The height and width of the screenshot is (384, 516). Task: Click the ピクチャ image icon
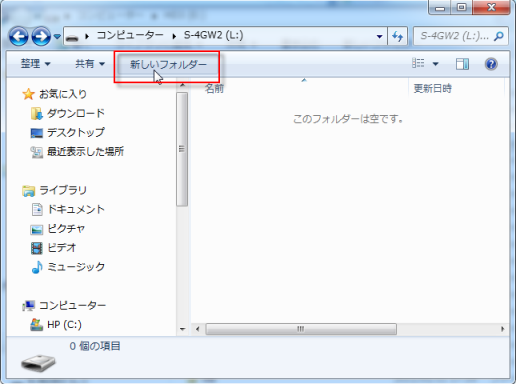pyautogui.click(x=37, y=229)
